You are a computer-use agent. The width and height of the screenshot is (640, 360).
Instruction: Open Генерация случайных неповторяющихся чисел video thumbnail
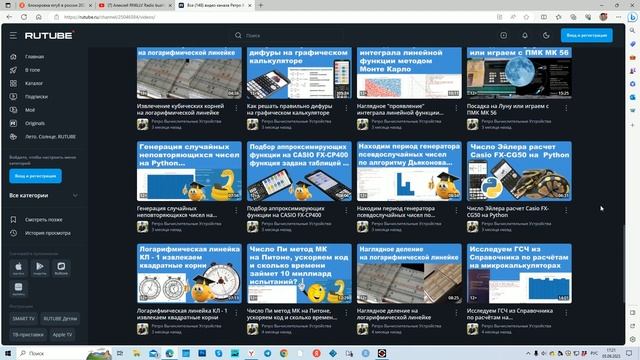coord(189,171)
